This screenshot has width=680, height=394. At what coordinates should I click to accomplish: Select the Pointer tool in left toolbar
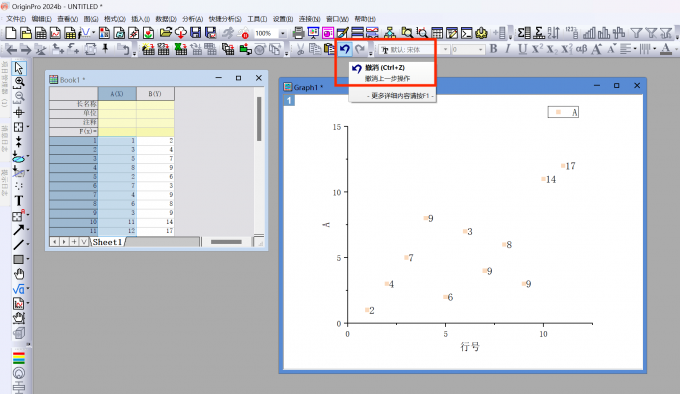click(x=19, y=68)
